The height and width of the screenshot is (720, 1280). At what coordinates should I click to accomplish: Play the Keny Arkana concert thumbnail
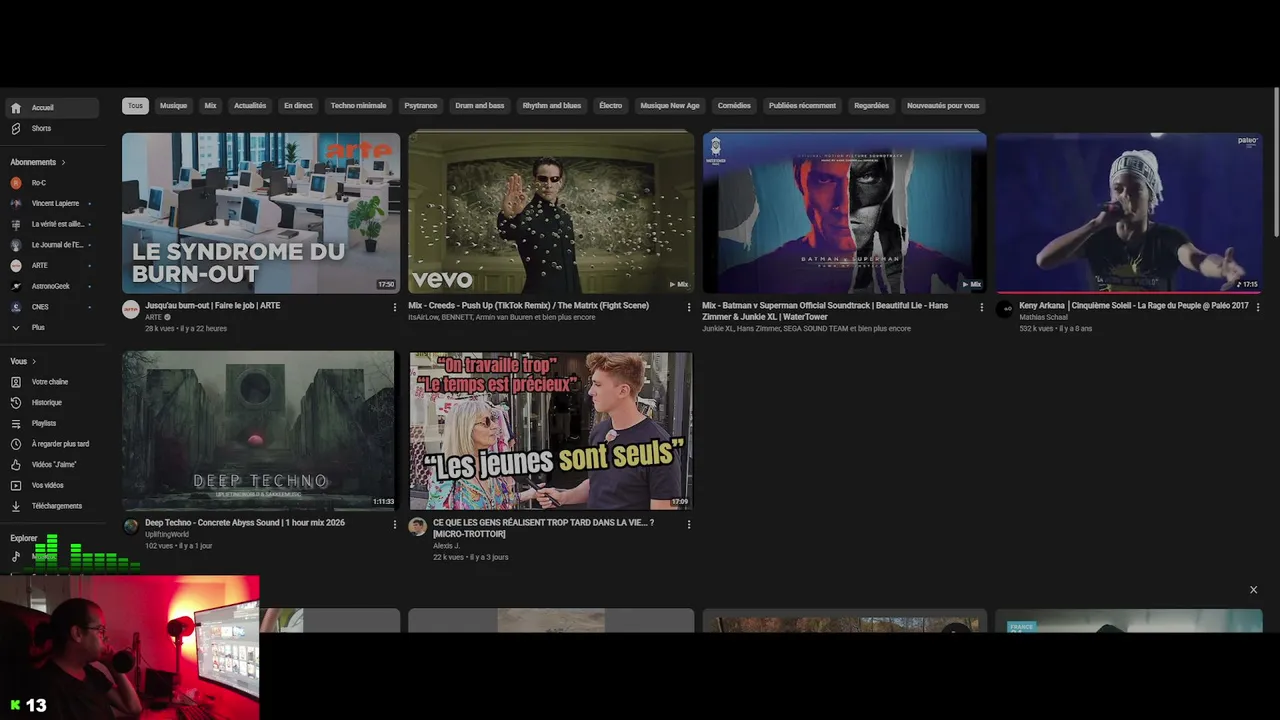(1129, 213)
